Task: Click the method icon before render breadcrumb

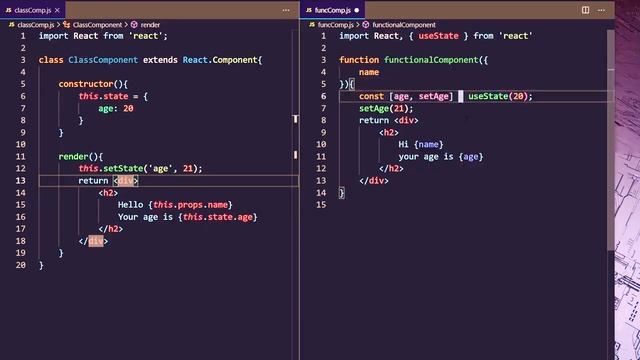Action: coord(134,25)
